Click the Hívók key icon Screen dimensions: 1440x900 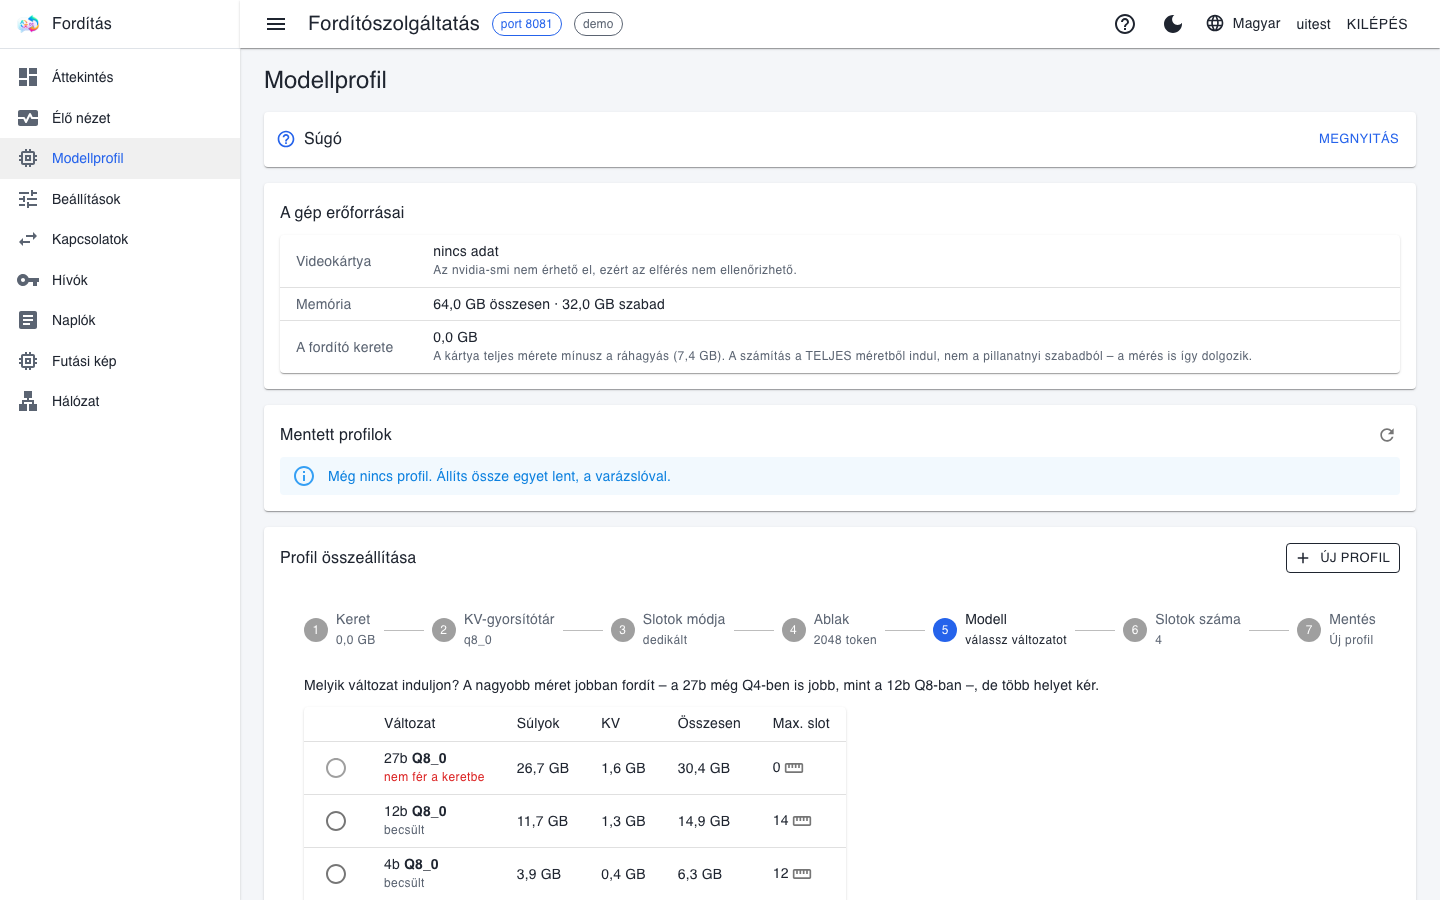click(x=28, y=280)
